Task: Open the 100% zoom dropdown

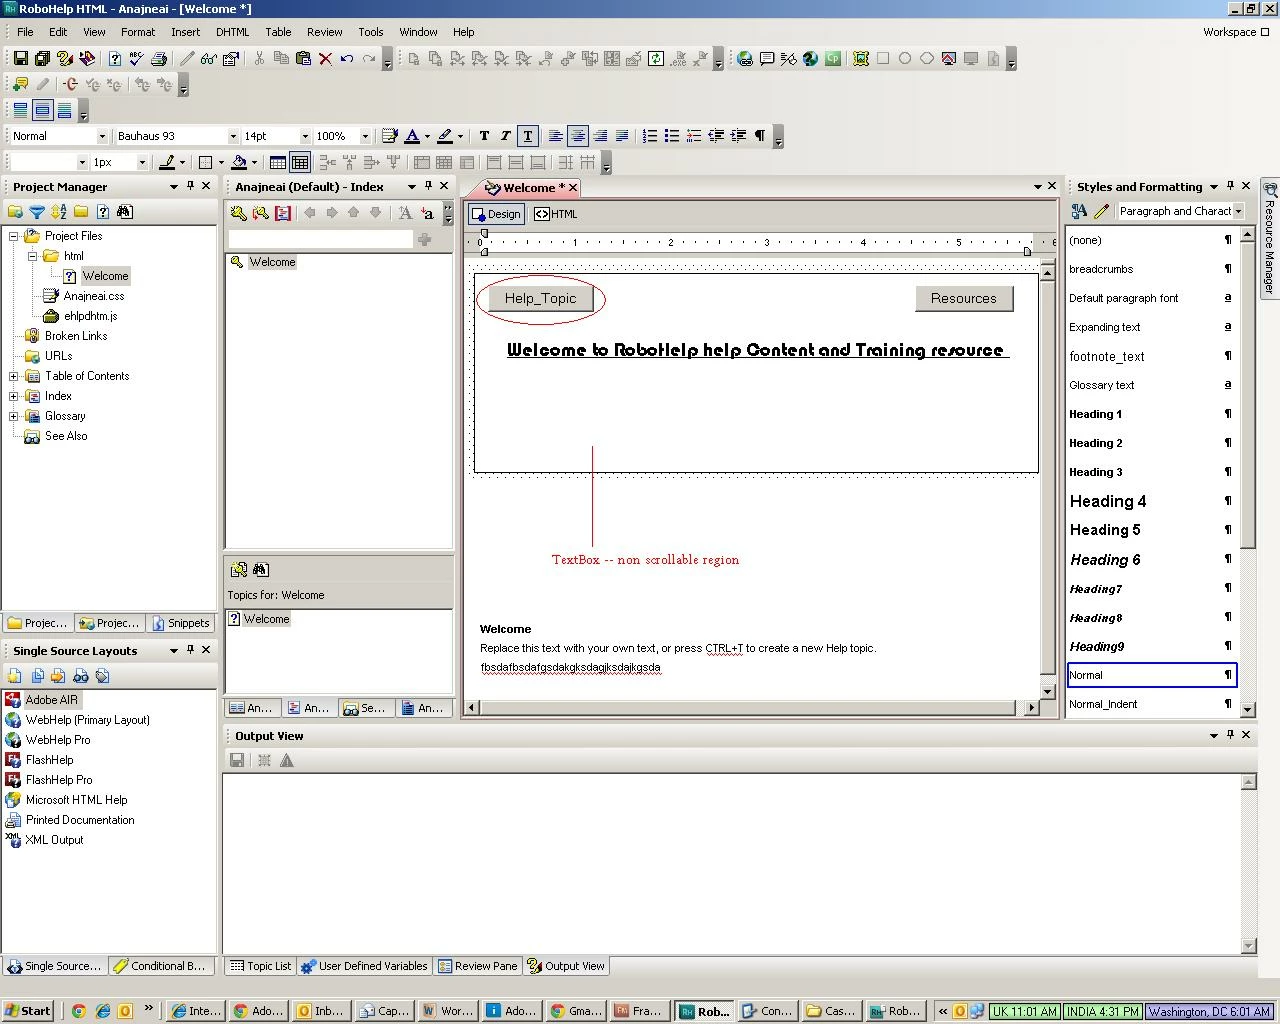Action: click(365, 136)
